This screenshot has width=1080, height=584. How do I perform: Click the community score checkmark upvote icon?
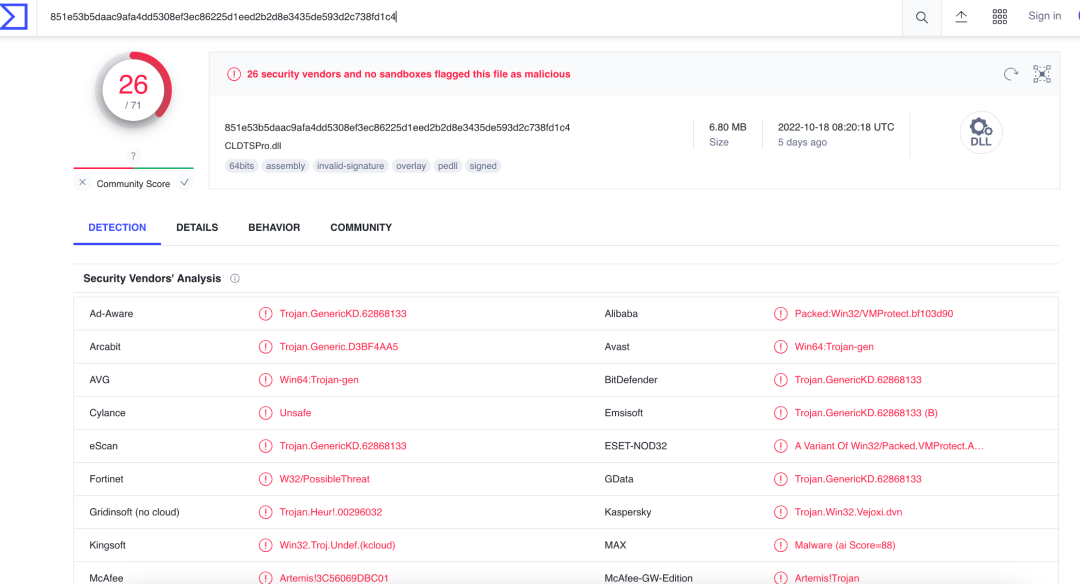[x=185, y=182]
